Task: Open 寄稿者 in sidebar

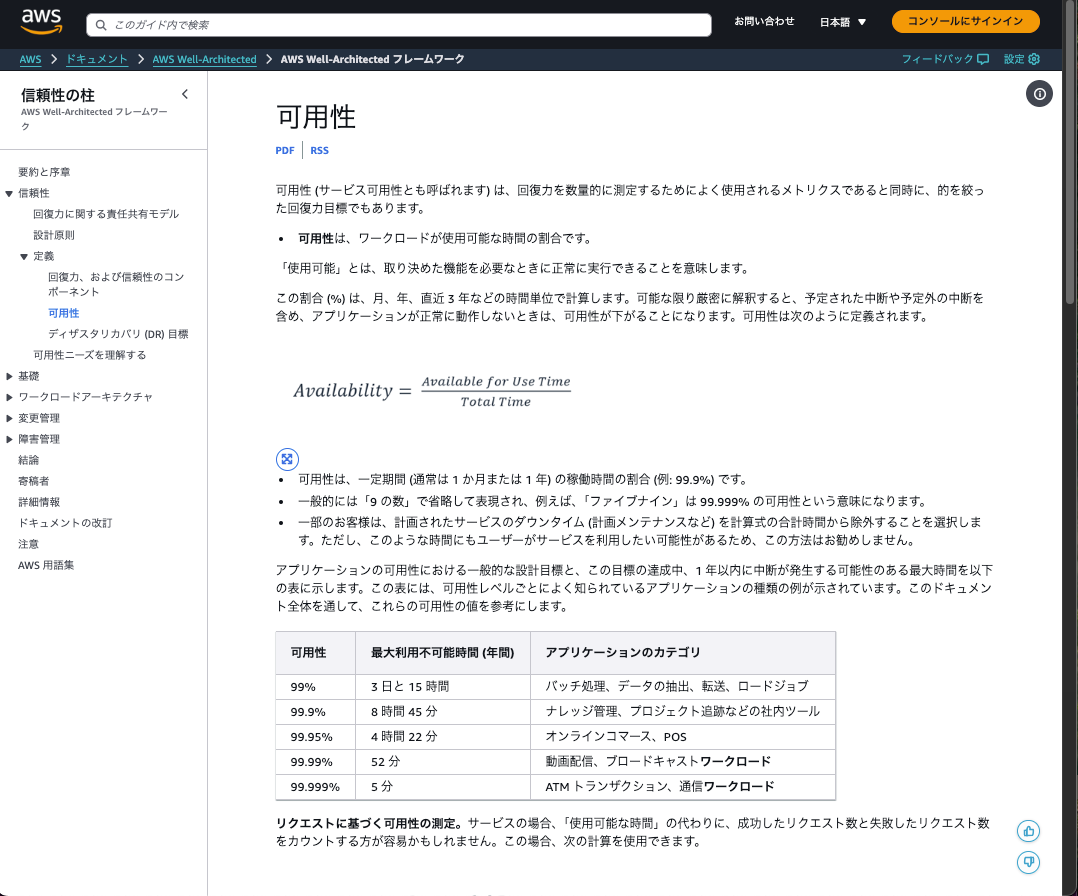Action: (34, 481)
